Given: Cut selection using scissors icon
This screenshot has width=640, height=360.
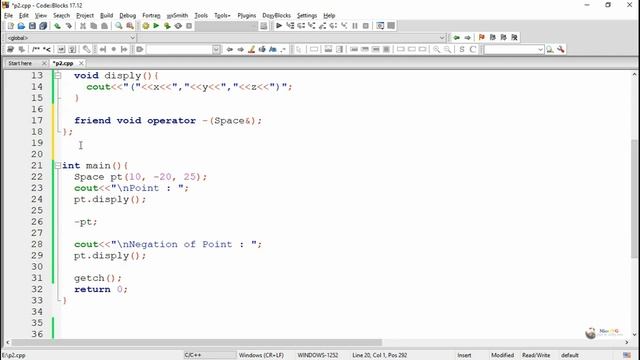Looking at the screenshot, I should (x=83, y=26).
